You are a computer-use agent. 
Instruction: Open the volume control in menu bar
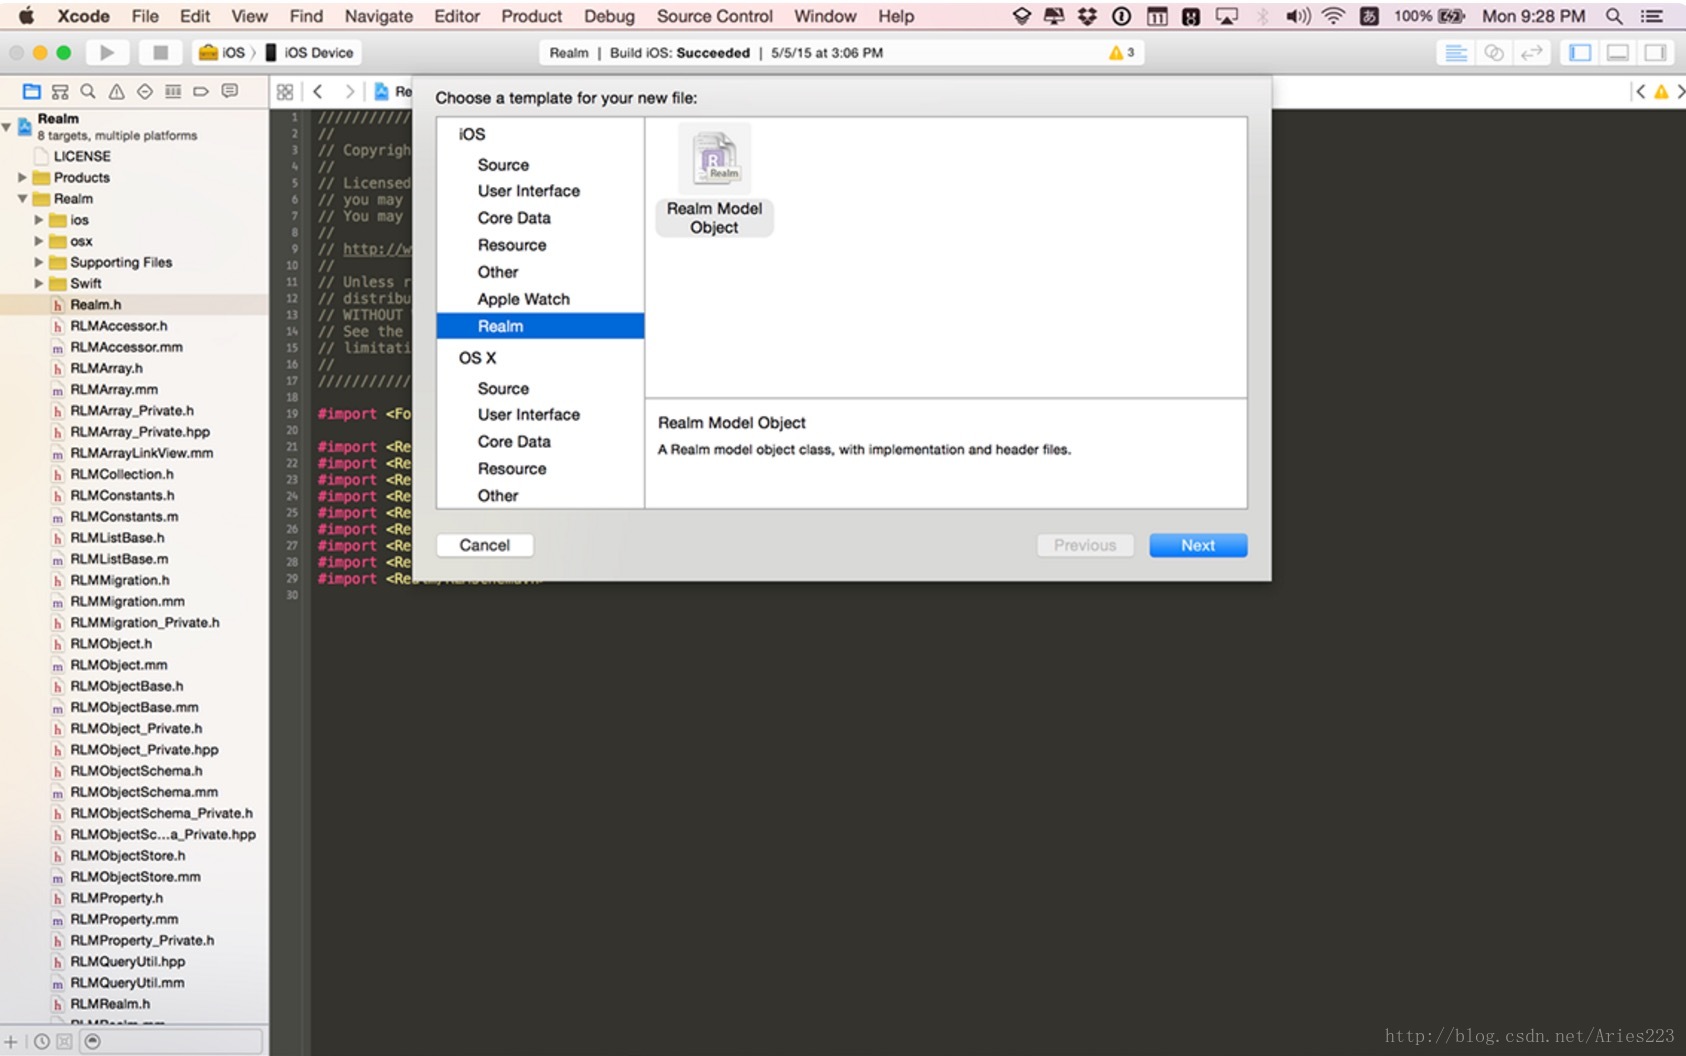(1298, 16)
